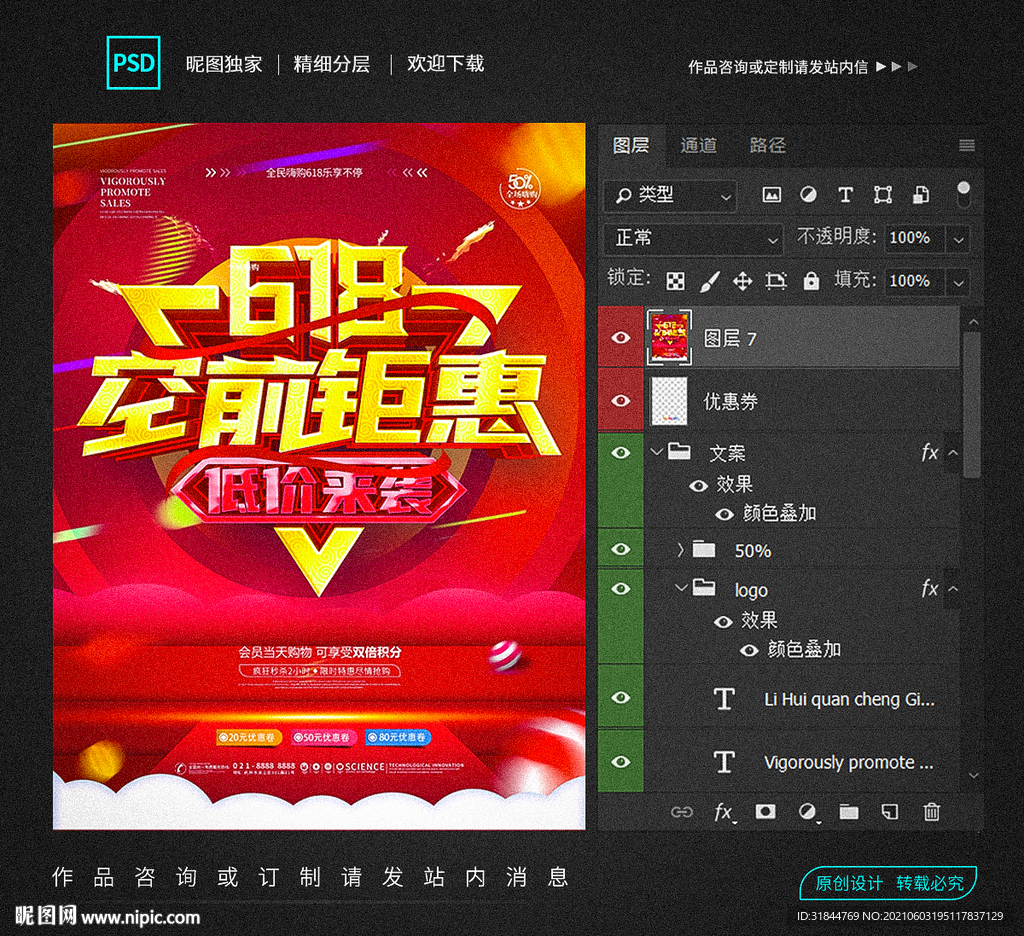This screenshot has width=1024, height=936.
Task: Open the panel hamburger menu
Action: click(x=966, y=146)
